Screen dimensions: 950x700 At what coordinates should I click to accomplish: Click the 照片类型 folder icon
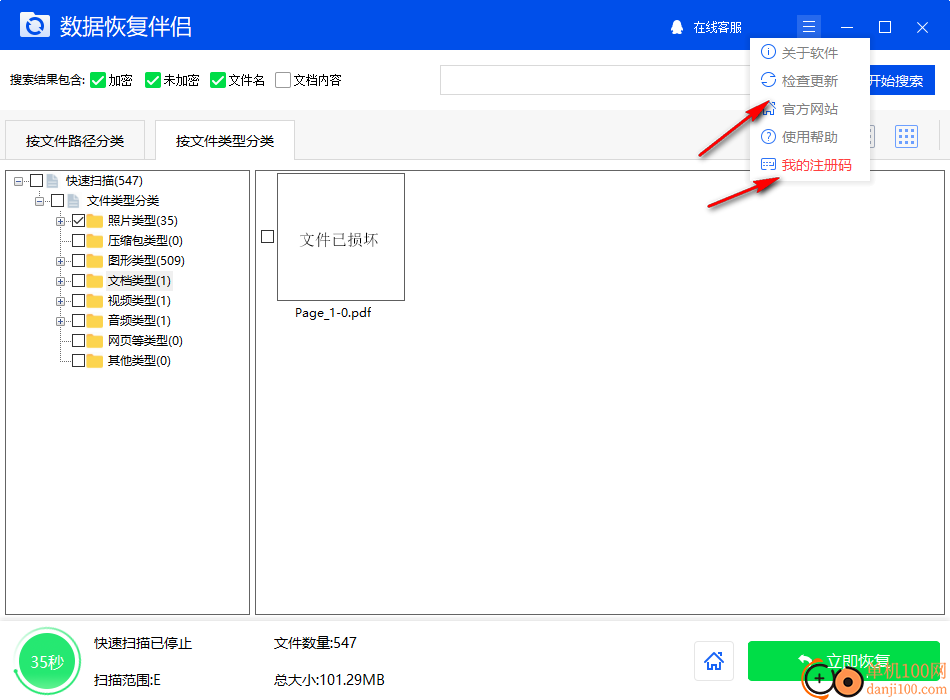[95, 220]
